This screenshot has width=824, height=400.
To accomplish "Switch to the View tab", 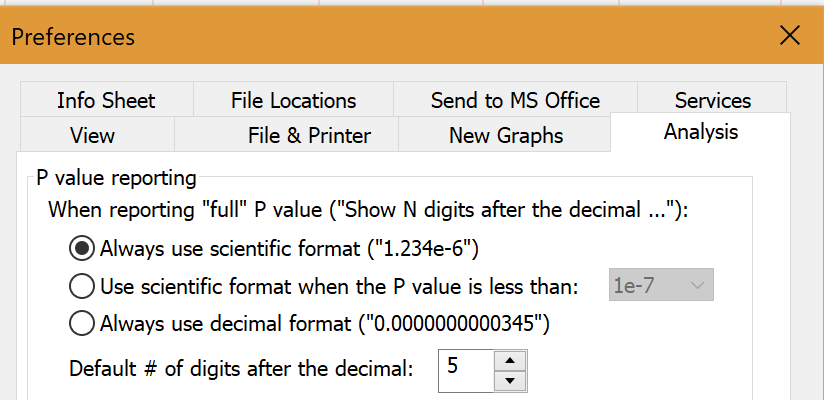I will (x=92, y=135).
